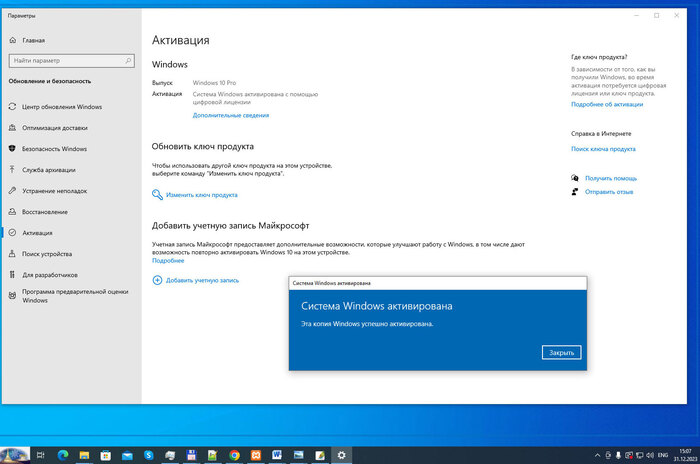The height and width of the screenshot is (464, 700).
Task: Open the clock and date flyout
Action: point(685,455)
